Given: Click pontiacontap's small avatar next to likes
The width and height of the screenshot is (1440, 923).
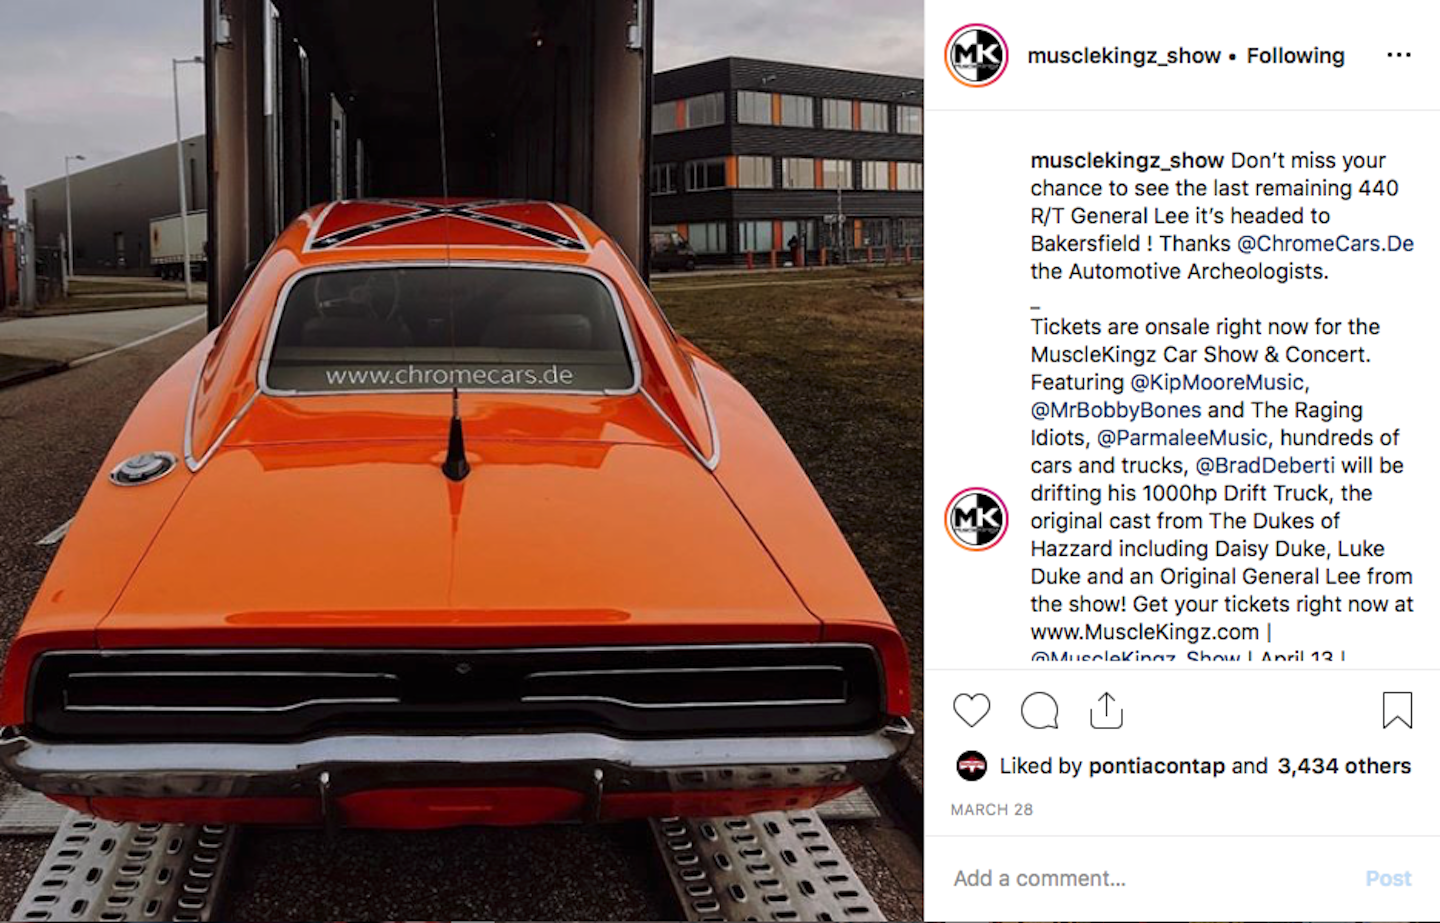Looking at the screenshot, I should tap(971, 766).
